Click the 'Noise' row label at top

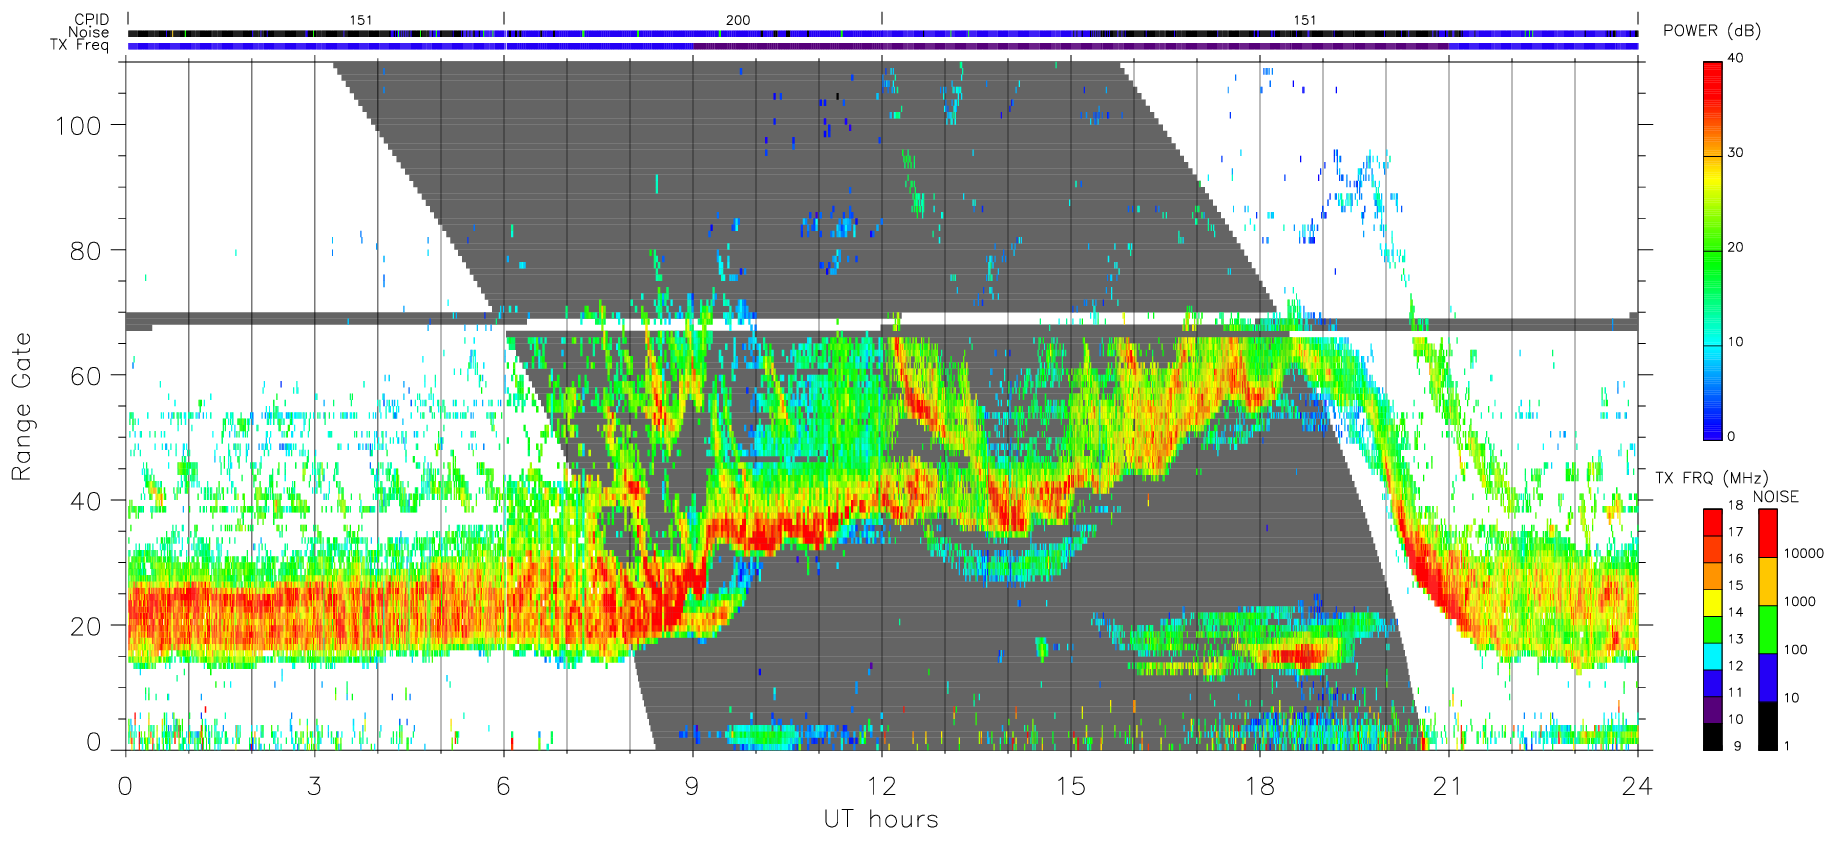coord(89,32)
